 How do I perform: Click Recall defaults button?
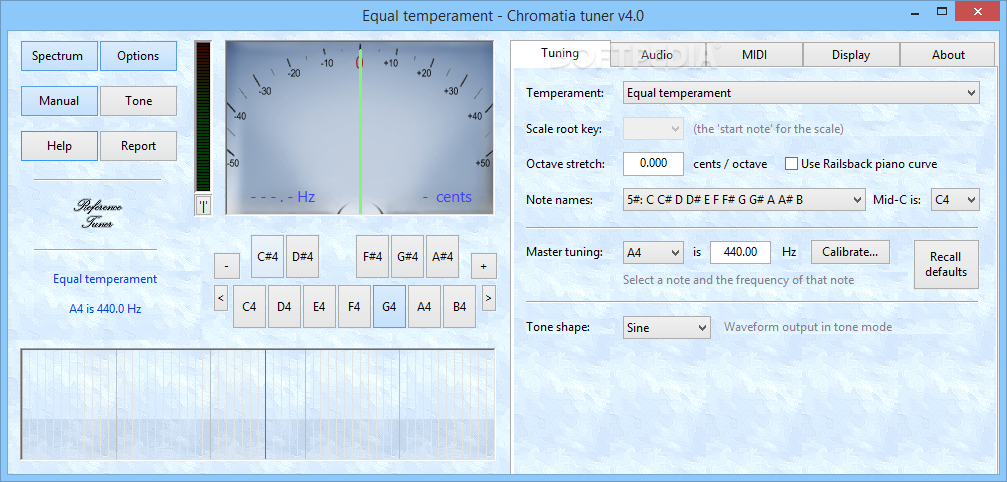(946, 264)
